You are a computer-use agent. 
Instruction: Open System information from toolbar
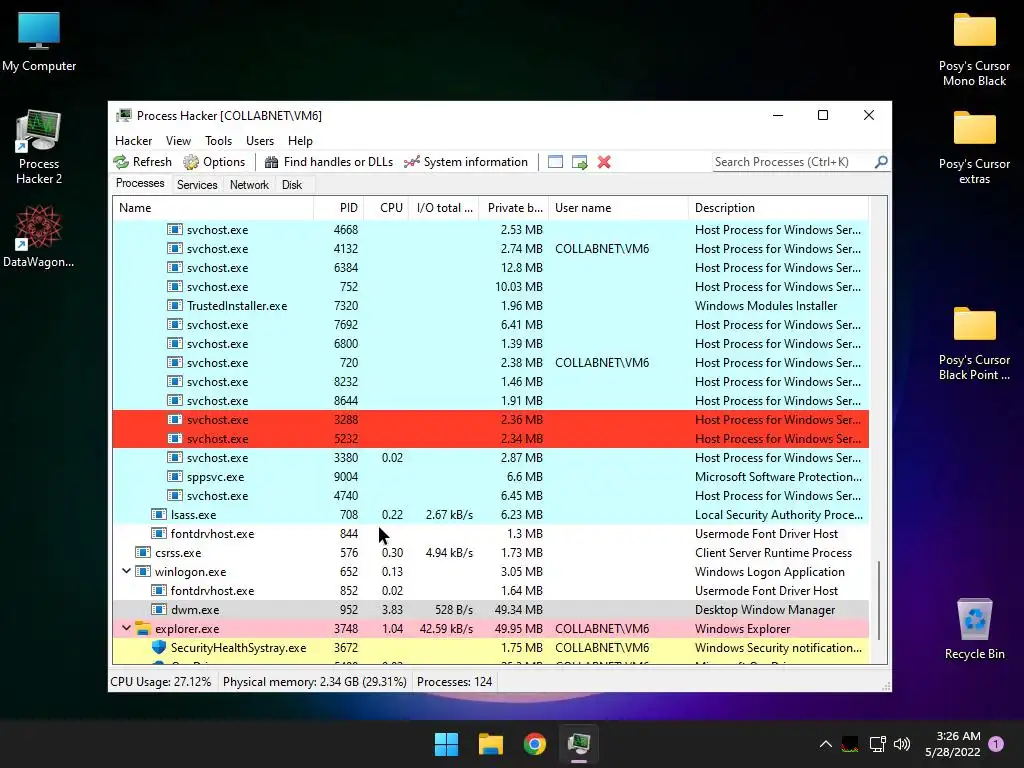[x=466, y=162]
